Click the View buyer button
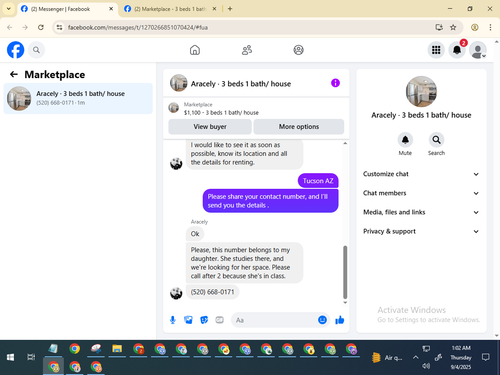Screen dimensions: 500x375 (x=210, y=127)
